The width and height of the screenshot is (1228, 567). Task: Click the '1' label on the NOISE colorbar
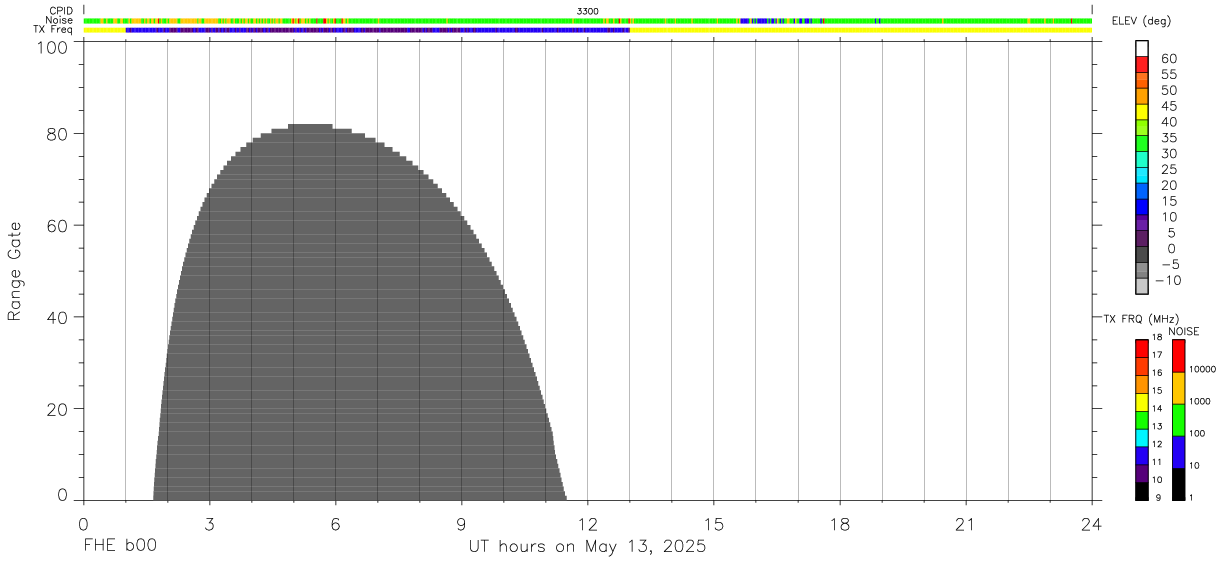pos(1192,498)
